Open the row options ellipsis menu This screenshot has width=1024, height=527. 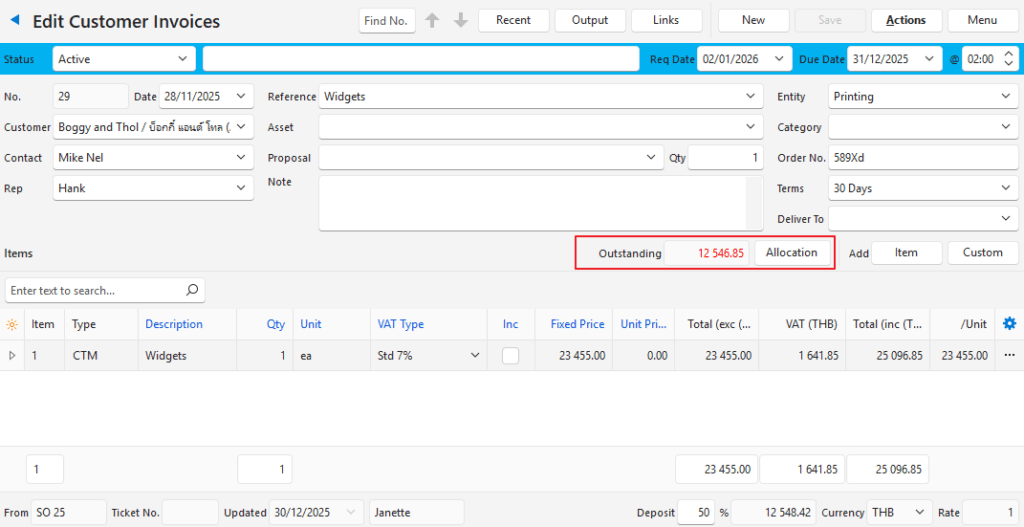1009,355
